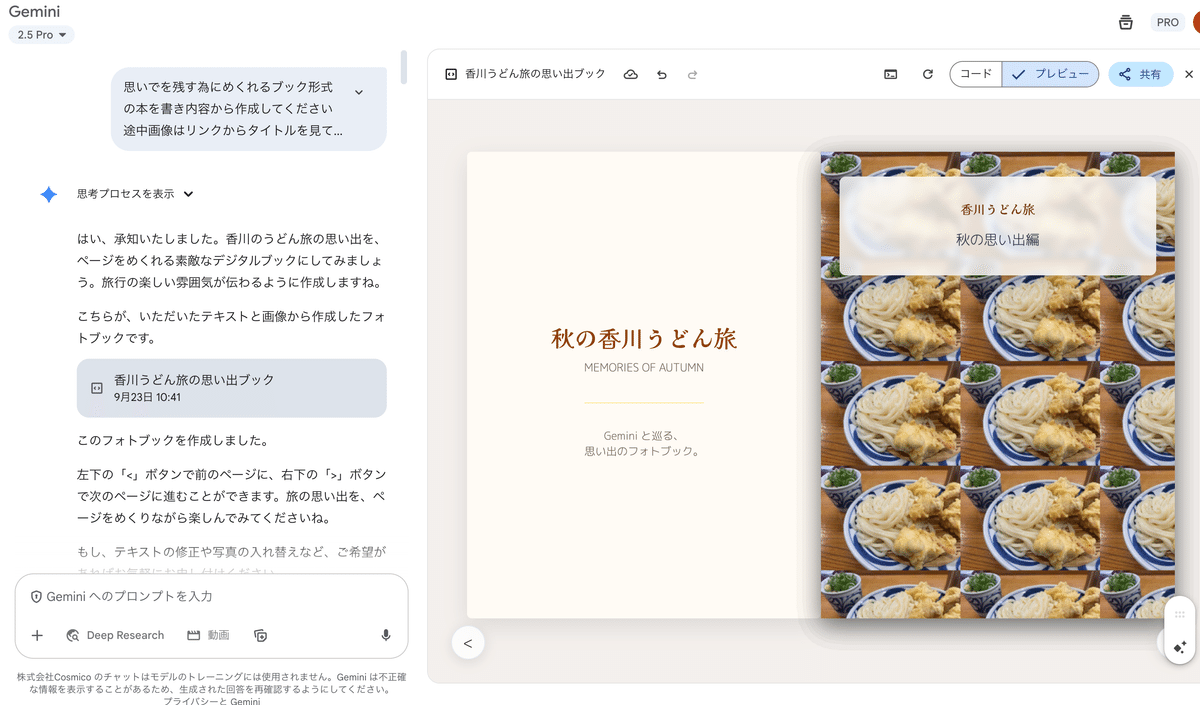Expand the collapsed user prompt bubble
This screenshot has width=1200, height=705.
(x=359, y=93)
